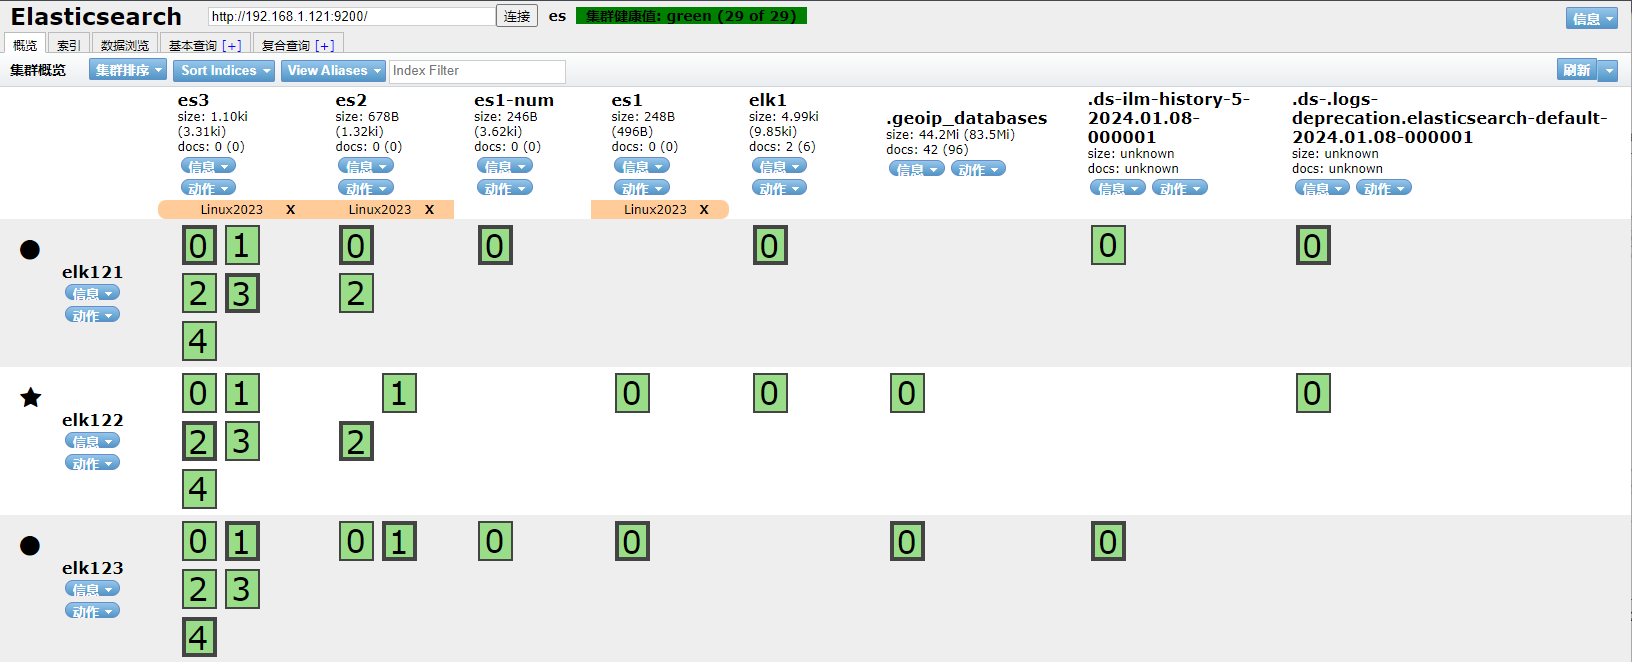Screen dimensions: 1632x662
Task: Select .geoip_databases shard 0 on node elk123
Action: (x=907, y=542)
